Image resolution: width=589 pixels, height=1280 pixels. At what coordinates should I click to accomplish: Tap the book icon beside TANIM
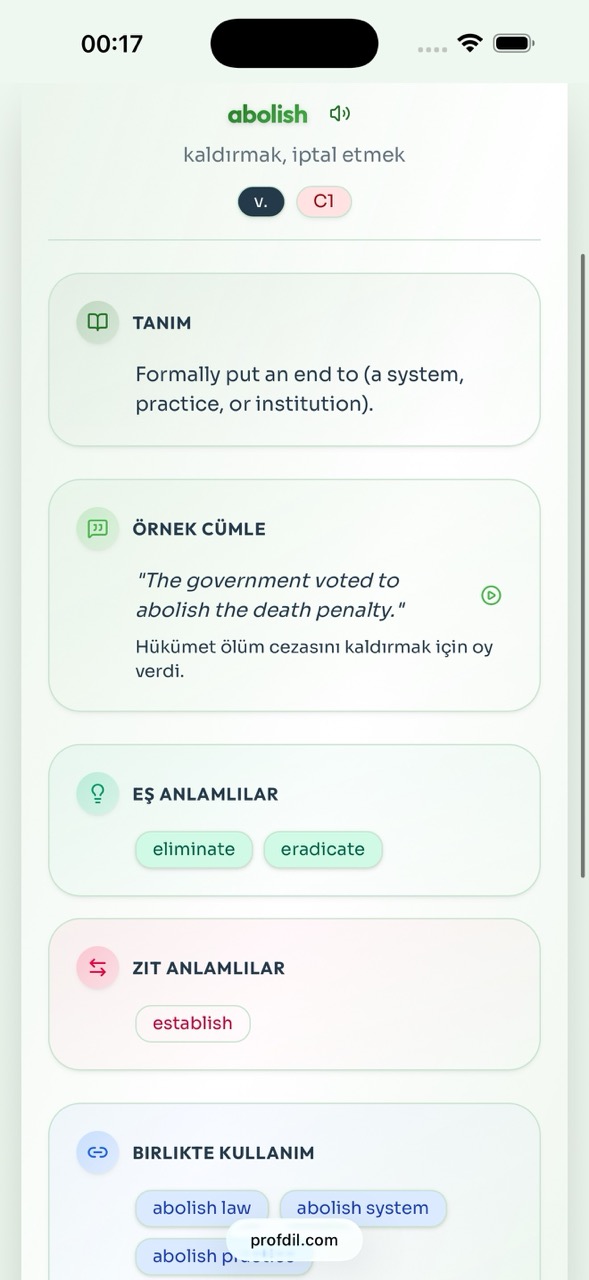(x=98, y=322)
